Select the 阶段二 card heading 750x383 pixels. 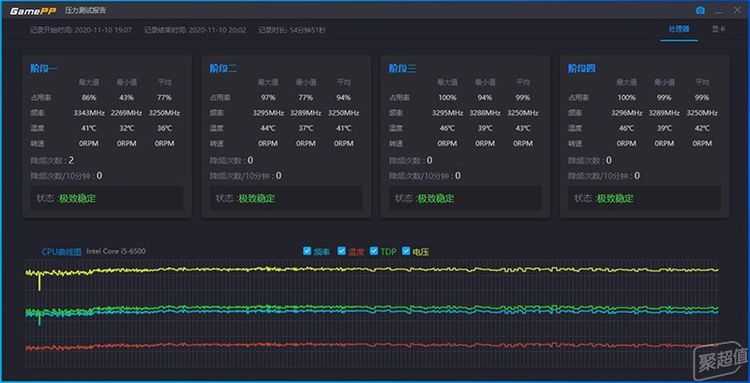coord(223,68)
